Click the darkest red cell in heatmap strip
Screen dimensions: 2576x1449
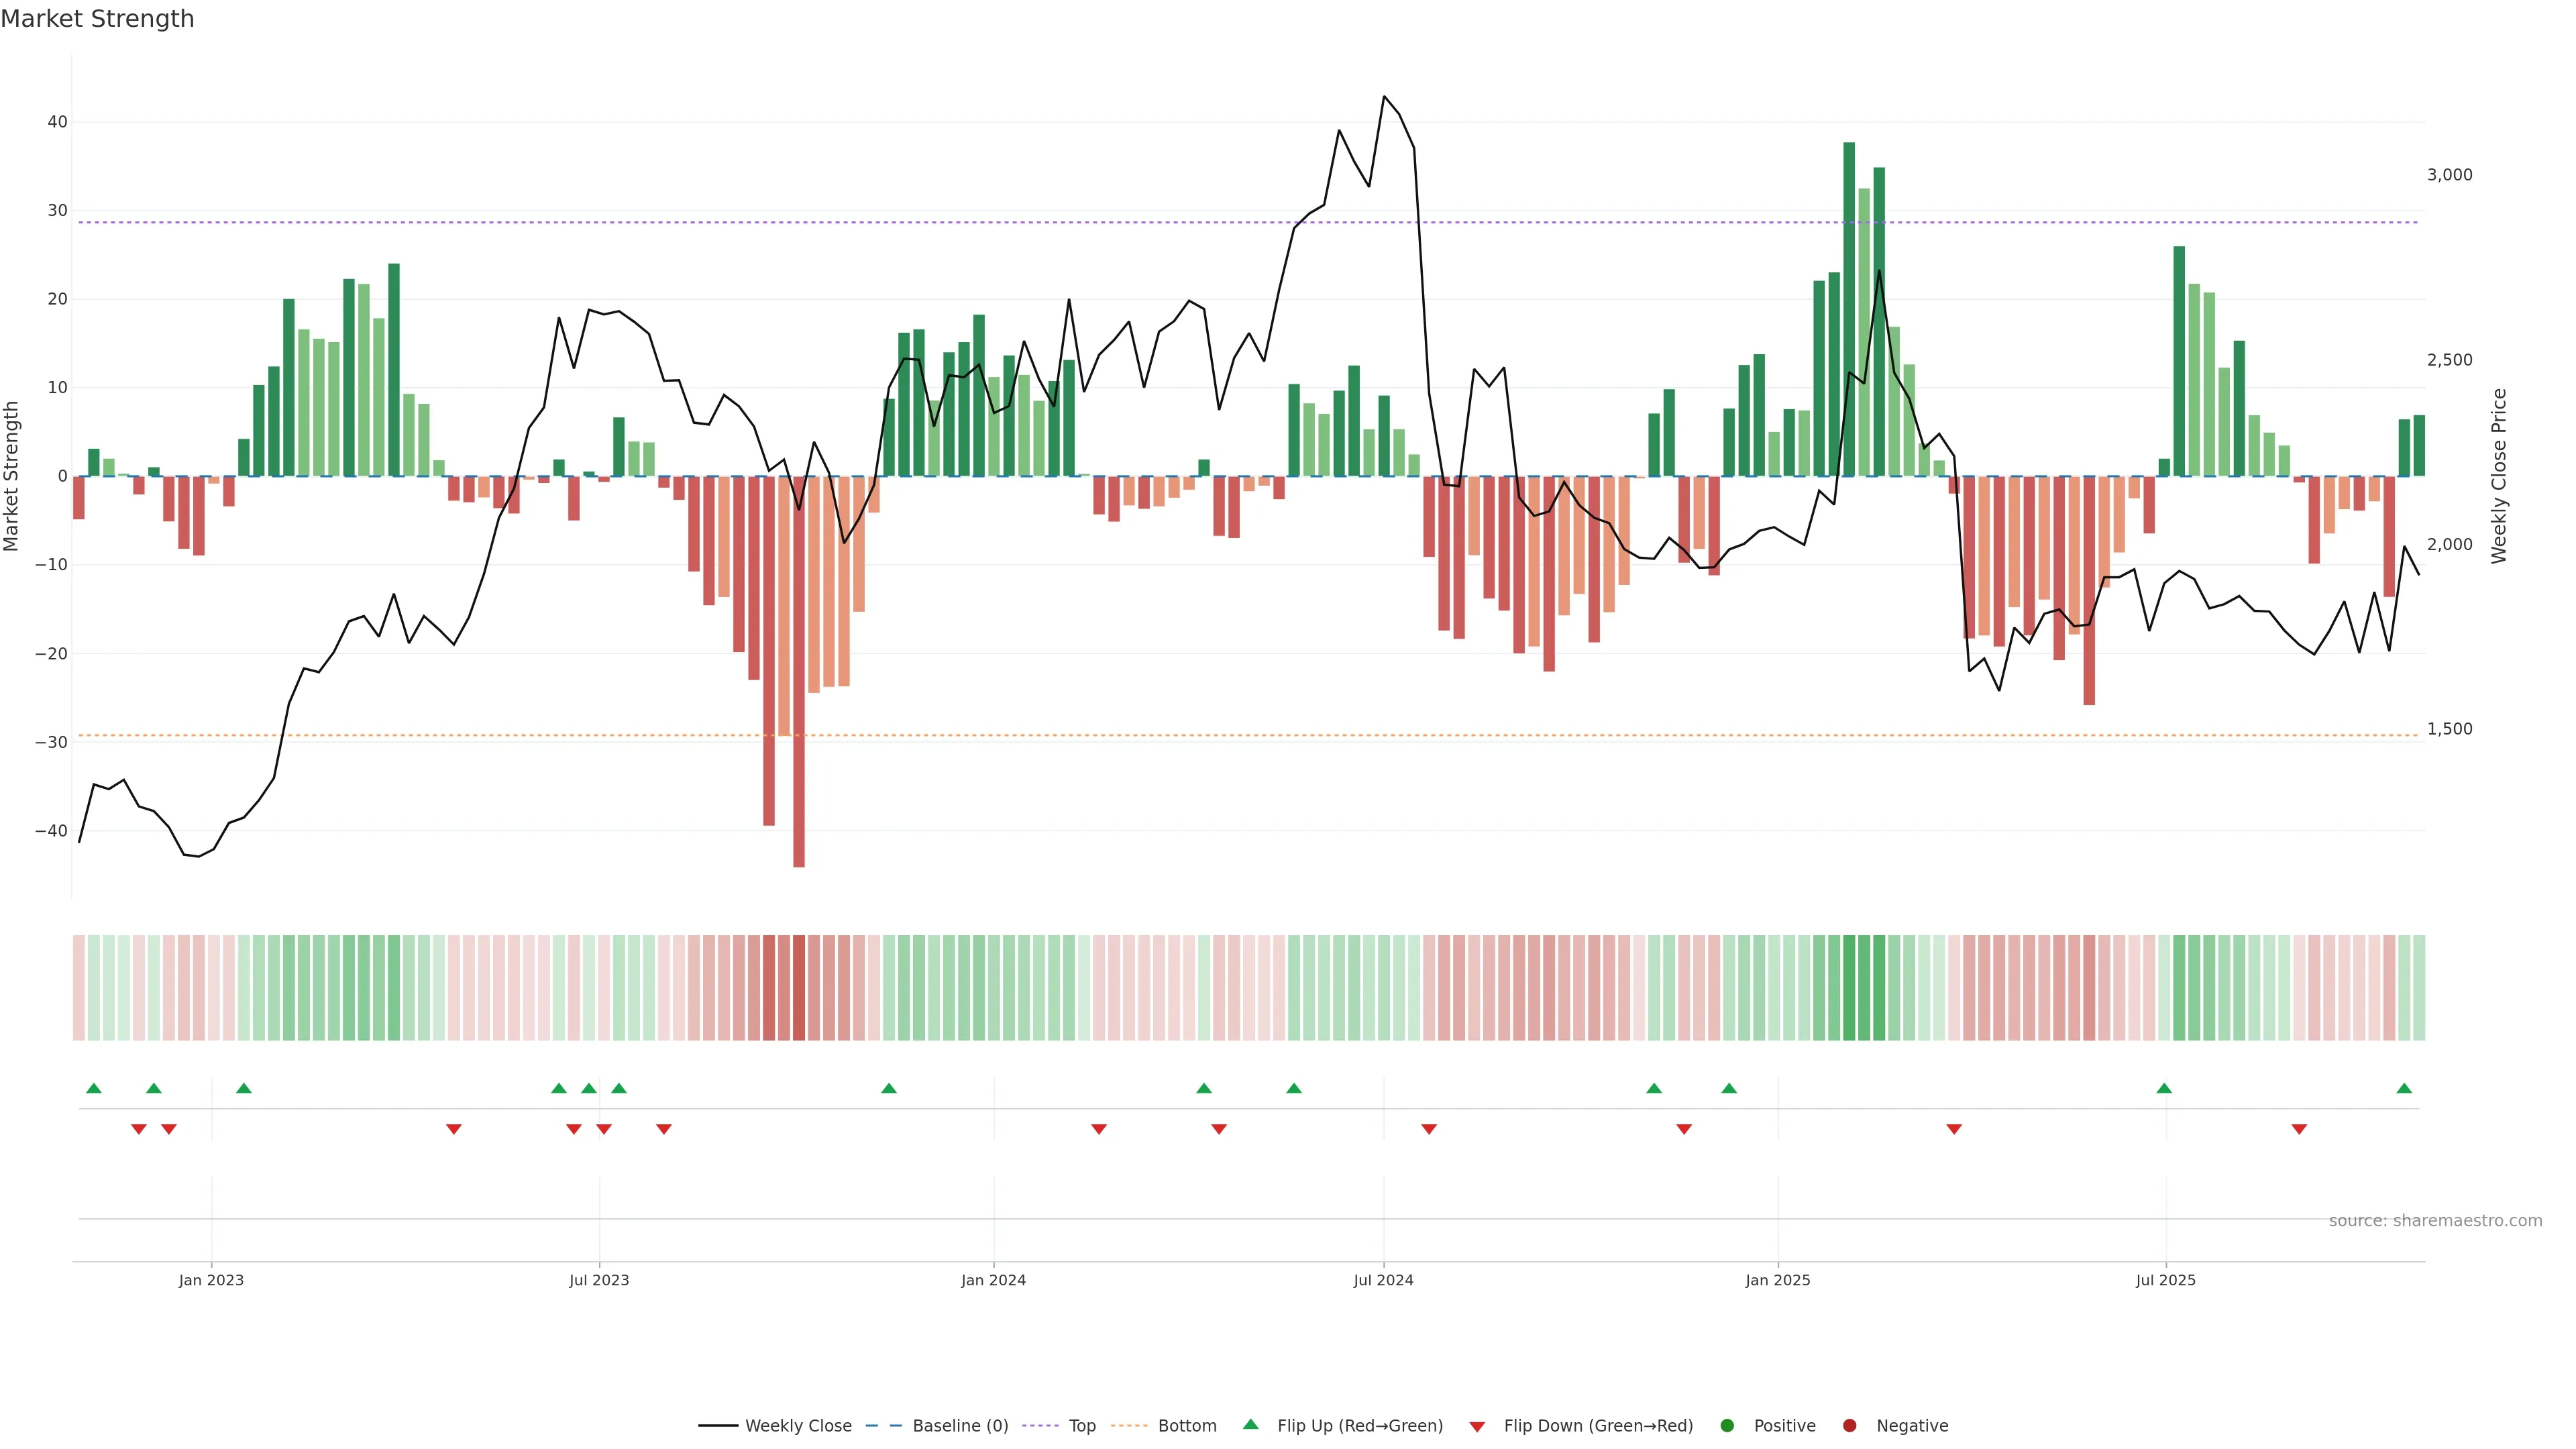(x=799, y=988)
